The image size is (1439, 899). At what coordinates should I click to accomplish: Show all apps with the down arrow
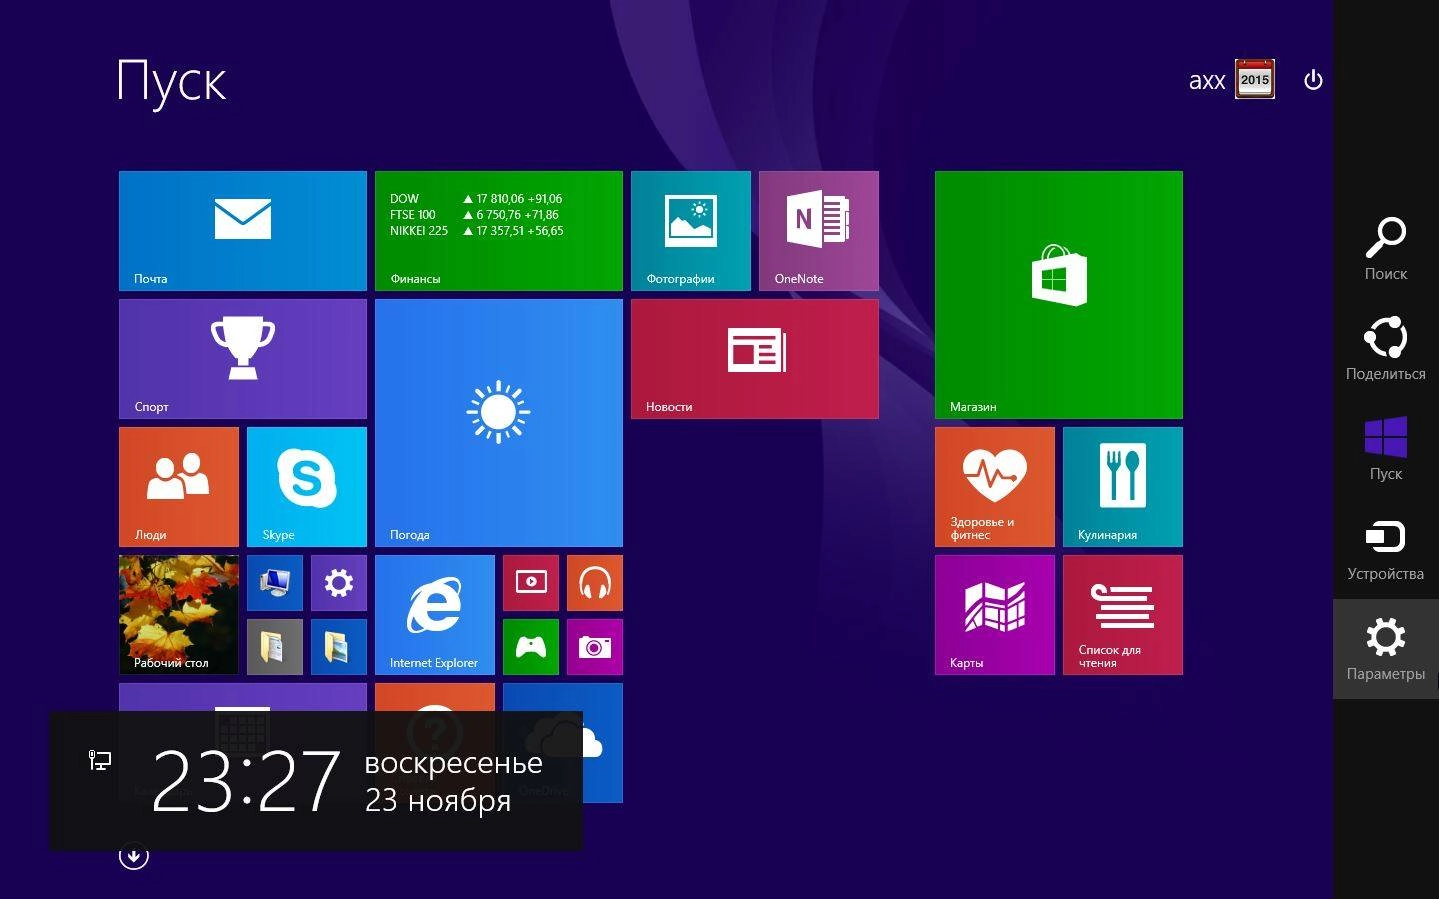coord(134,856)
